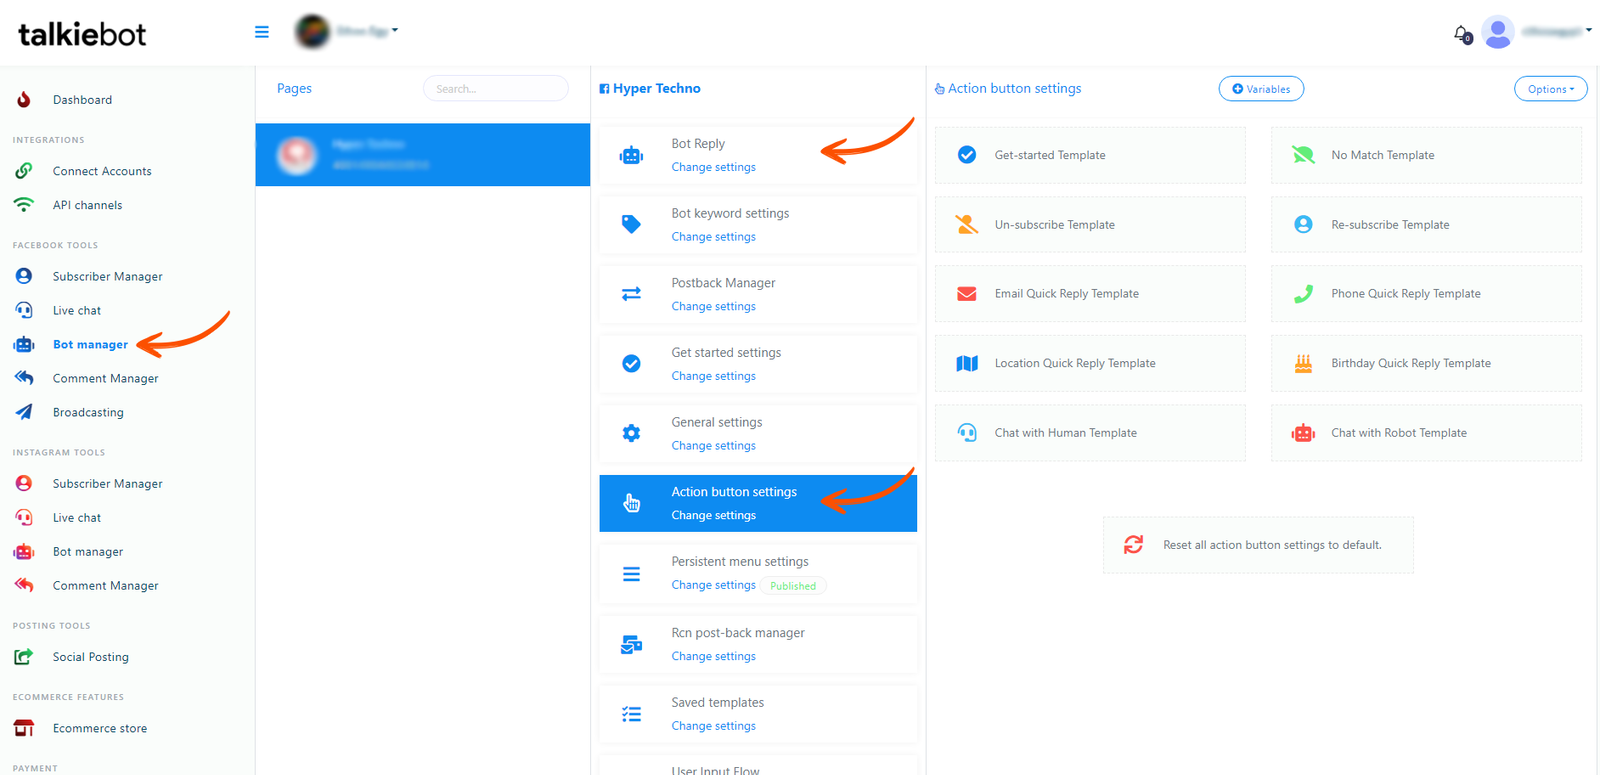Click the Chat with Robot icon
This screenshot has width=1600, height=775.
1303,433
